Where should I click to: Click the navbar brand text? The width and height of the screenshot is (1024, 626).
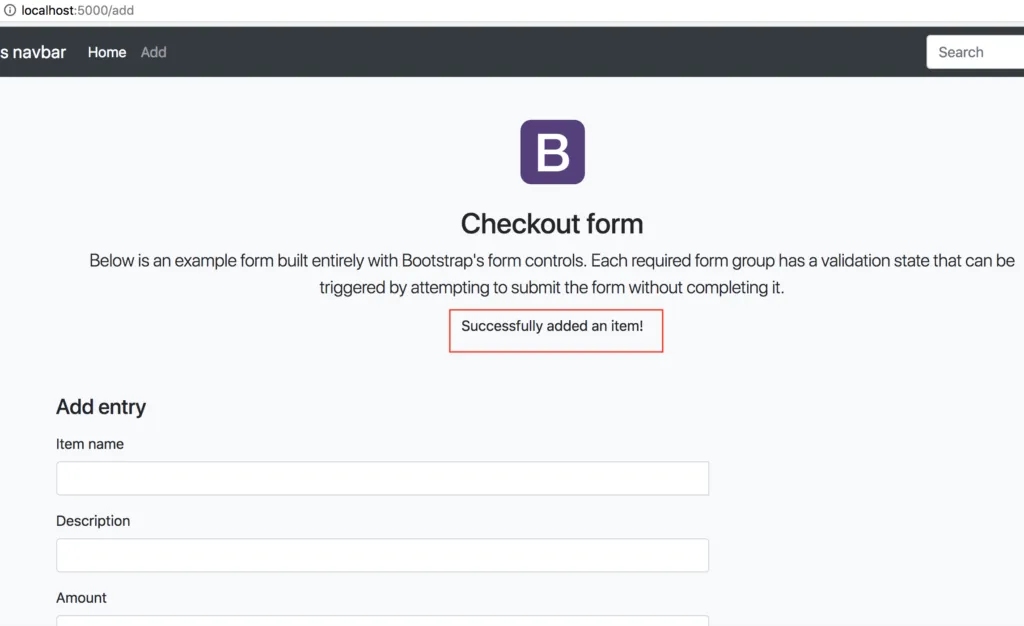click(x=33, y=52)
